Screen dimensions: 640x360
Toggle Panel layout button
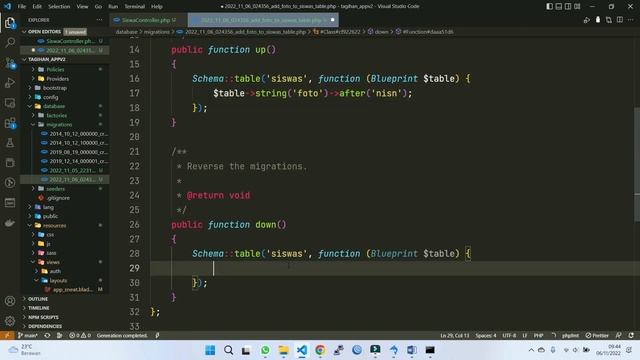click(559, 7)
